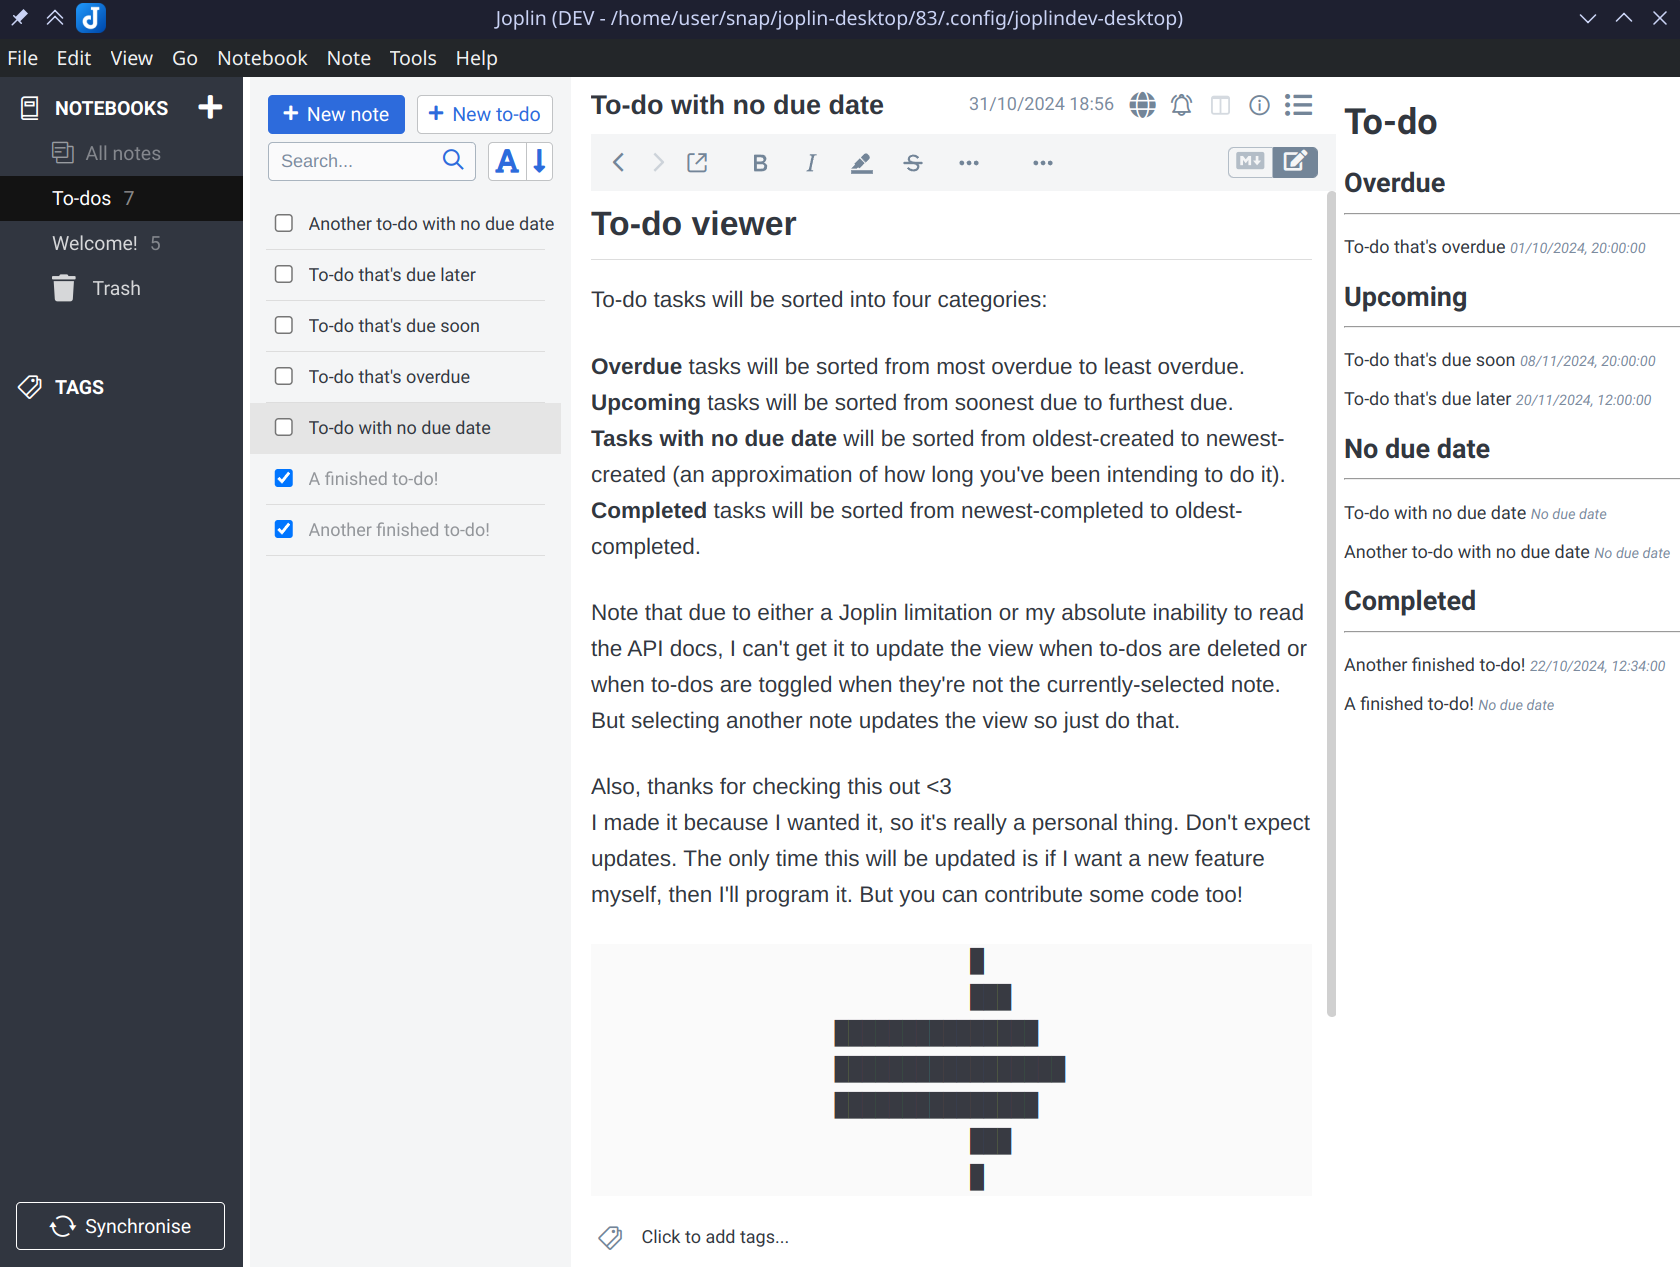Click the Bold formatting icon
Screen dimensions: 1680x1267
760,163
